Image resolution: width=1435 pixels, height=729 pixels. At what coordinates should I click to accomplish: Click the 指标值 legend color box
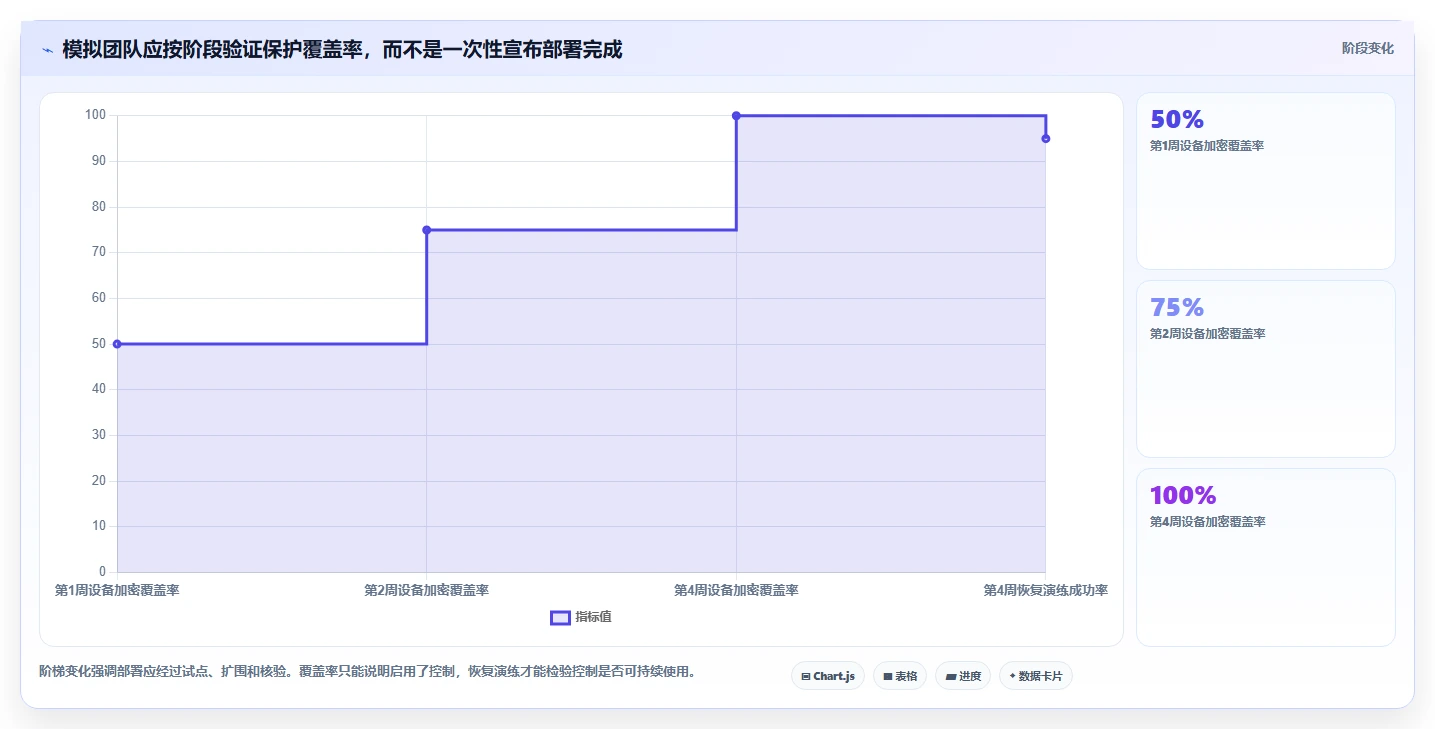[560, 617]
